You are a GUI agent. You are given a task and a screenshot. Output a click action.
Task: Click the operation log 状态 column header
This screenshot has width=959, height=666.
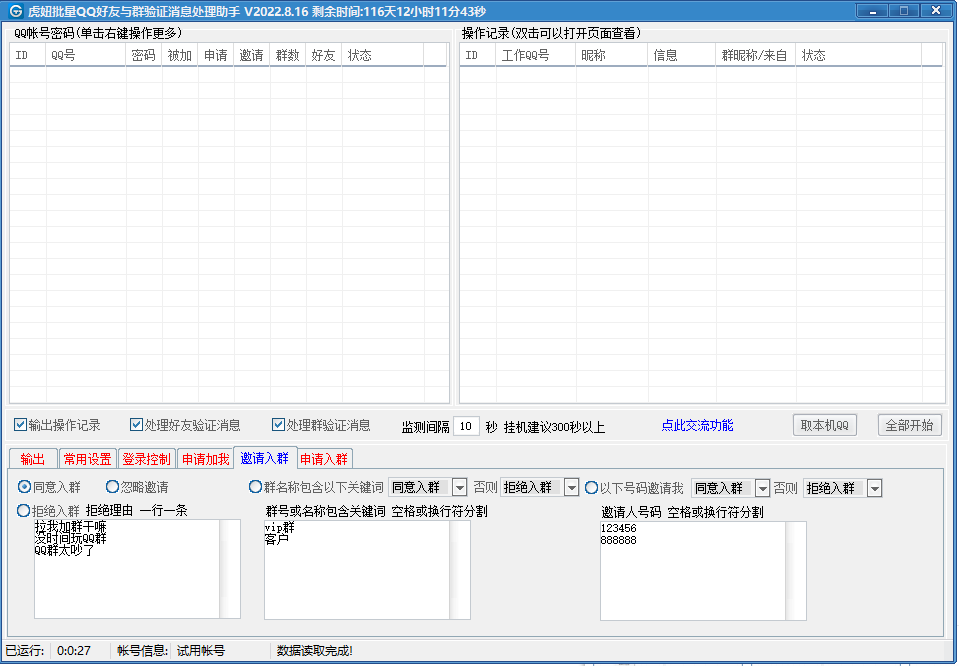click(858, 55)
